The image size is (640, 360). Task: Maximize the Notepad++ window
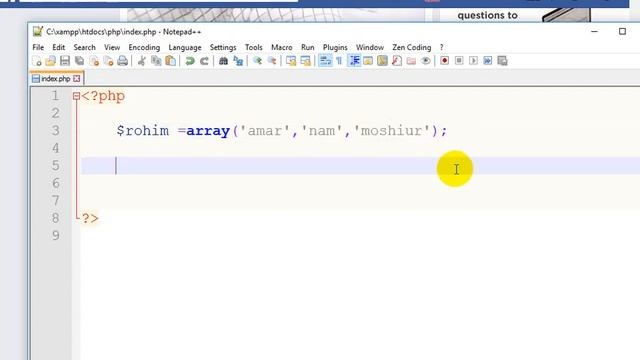point(622,31)
